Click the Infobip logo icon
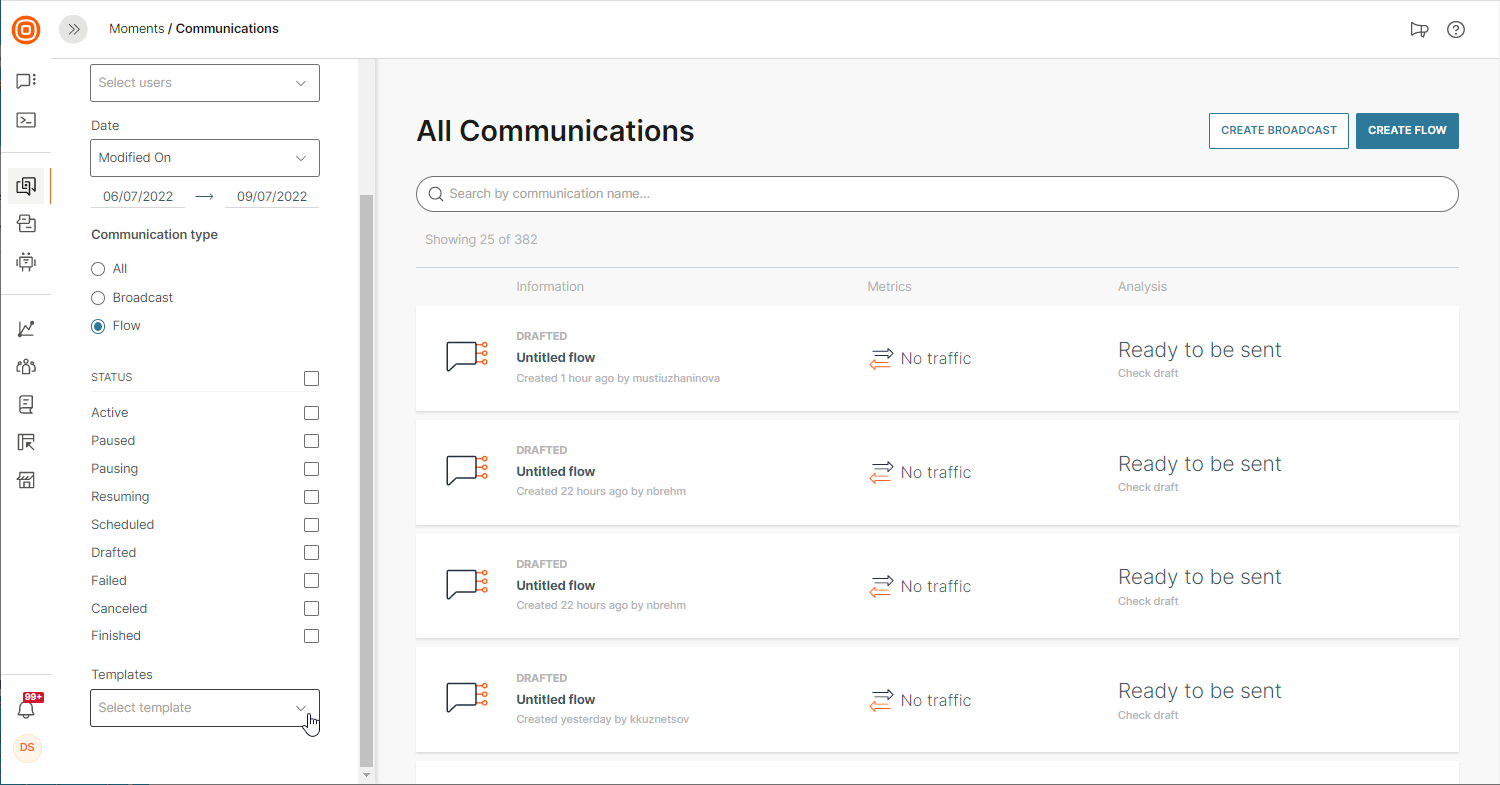Image resolution: width=1500 pixels, height=785 pixels. (26, 30)
